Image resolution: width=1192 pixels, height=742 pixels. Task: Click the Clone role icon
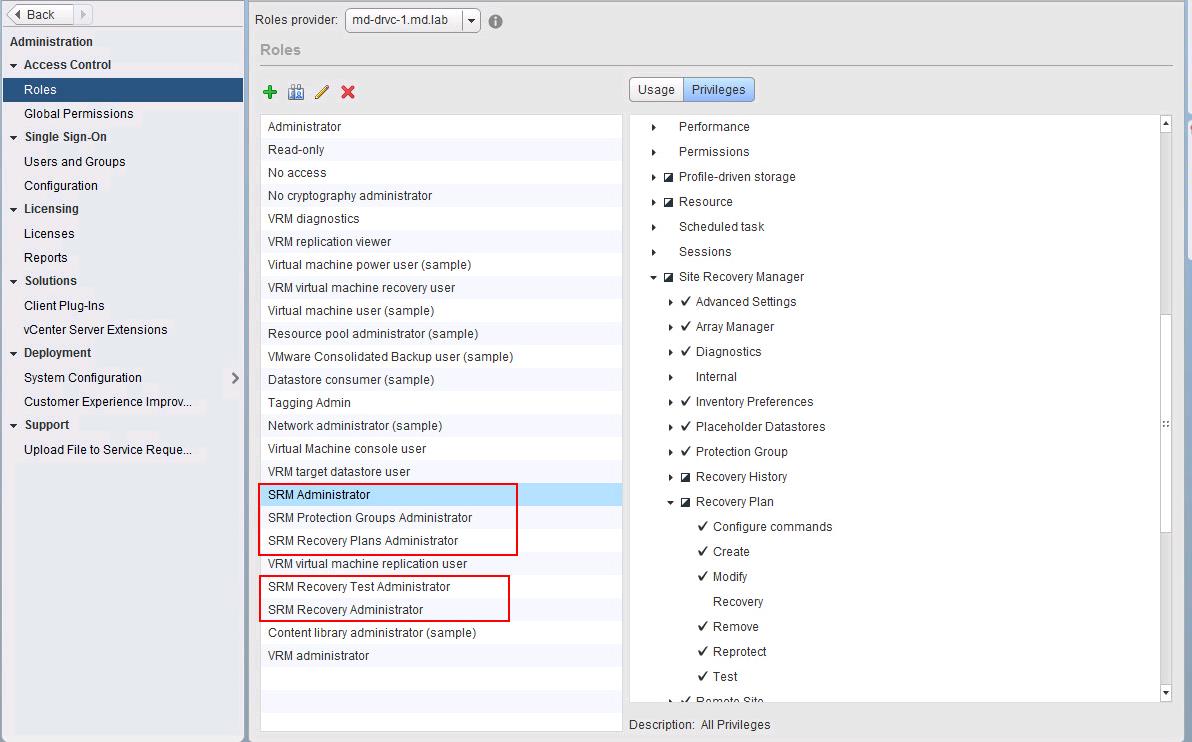pyautogui.click(x=296, y=92)
